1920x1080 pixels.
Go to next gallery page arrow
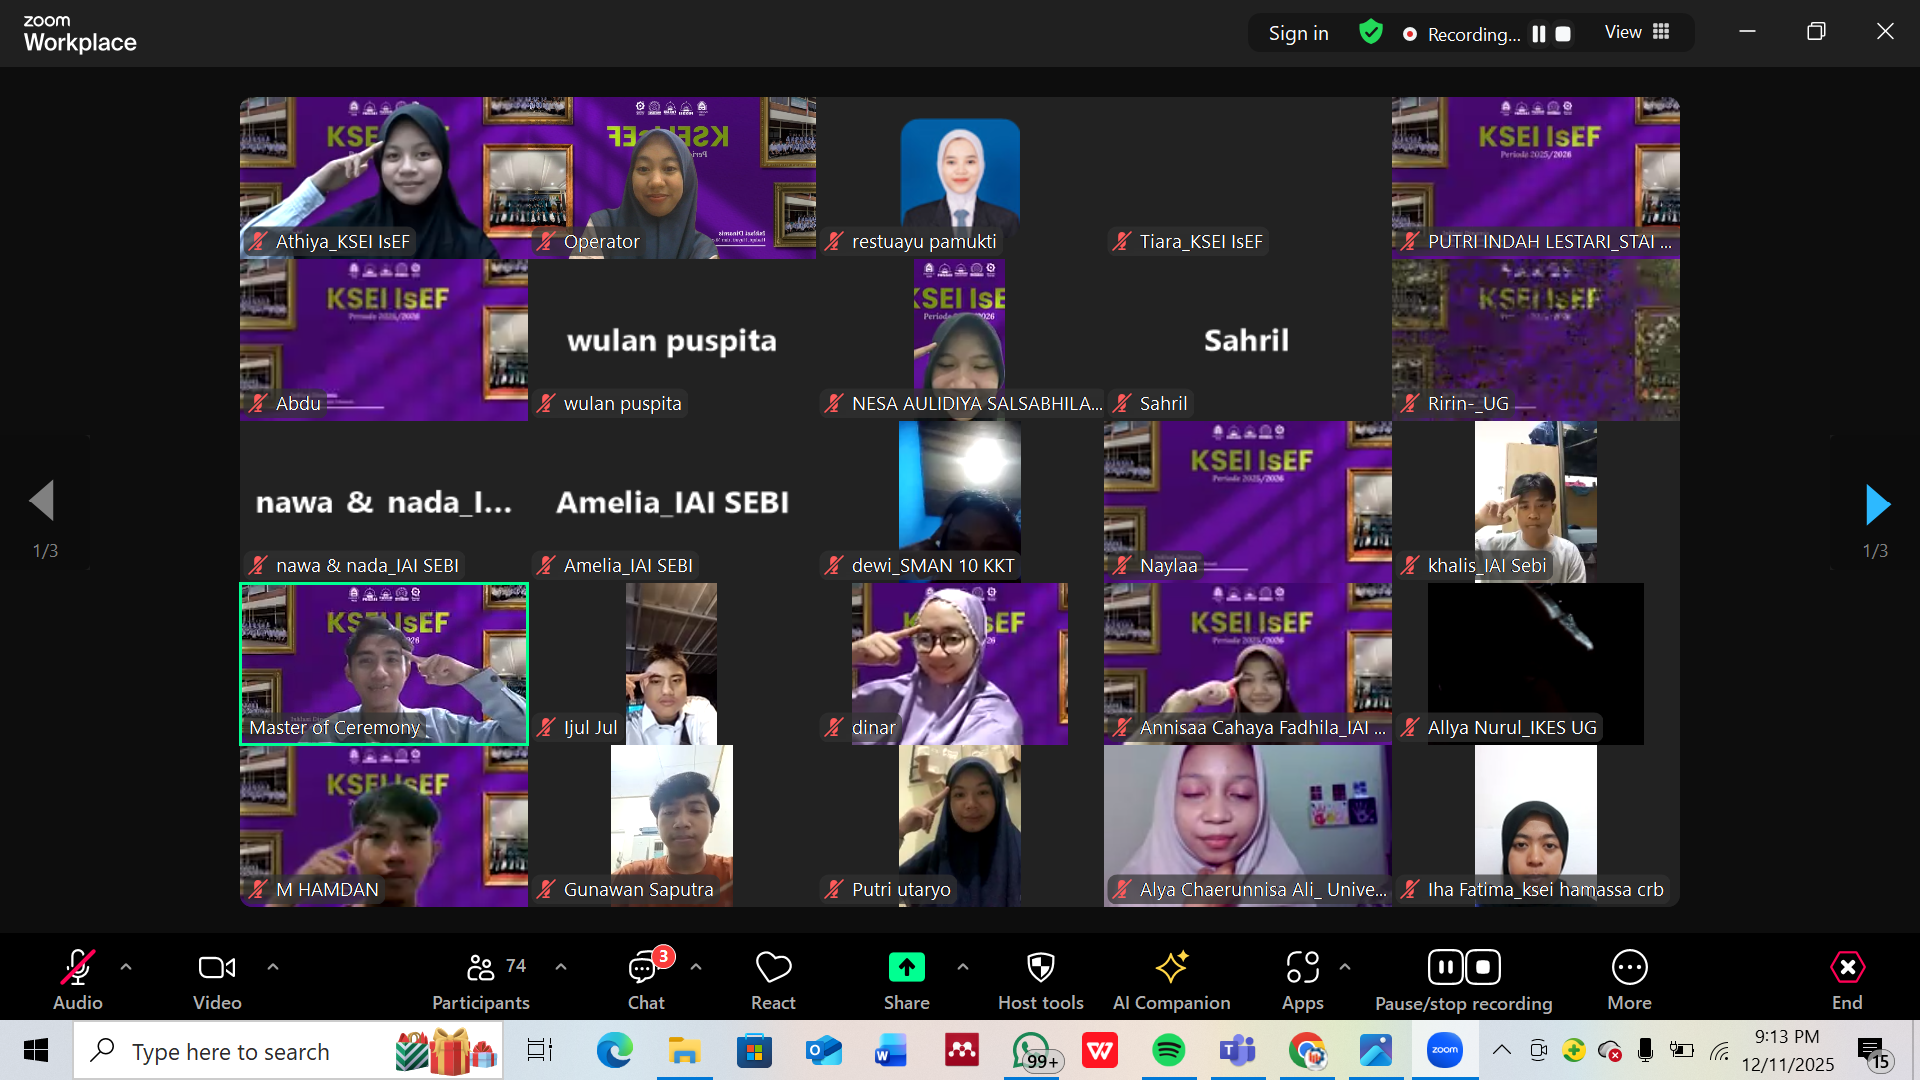pos(1877,504)
